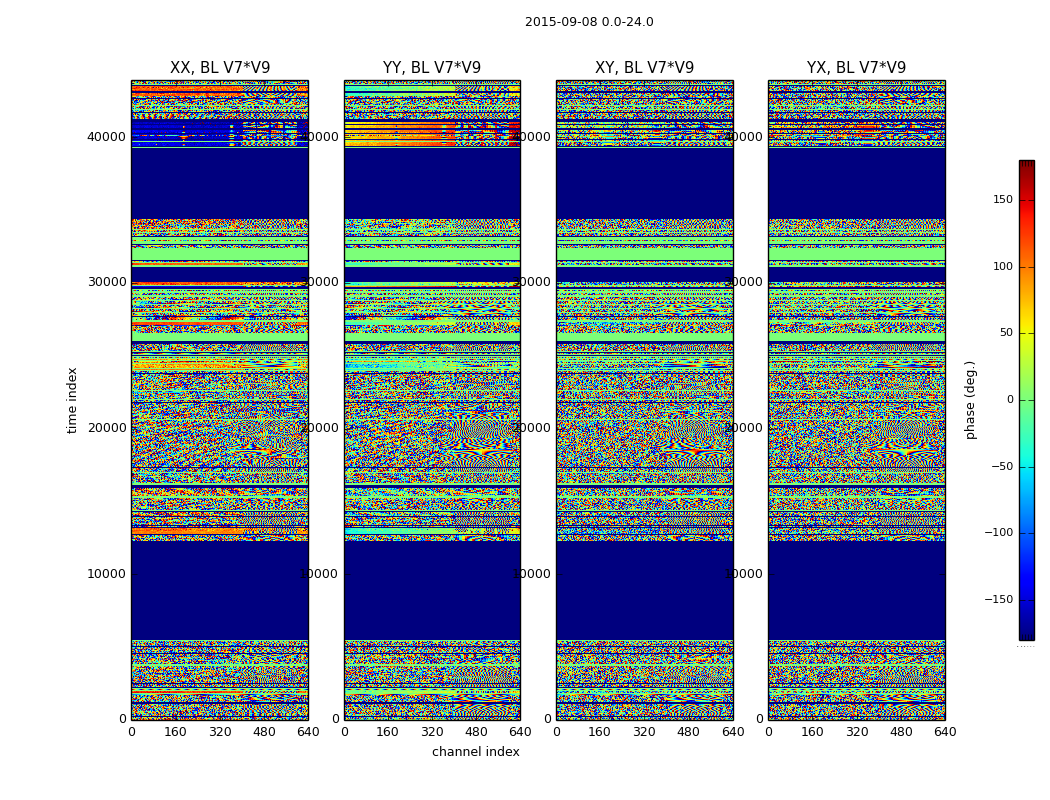The image size is (1050, 800).
Task: Click the colorbar tick label 150
Action: tap(1002, 199)
